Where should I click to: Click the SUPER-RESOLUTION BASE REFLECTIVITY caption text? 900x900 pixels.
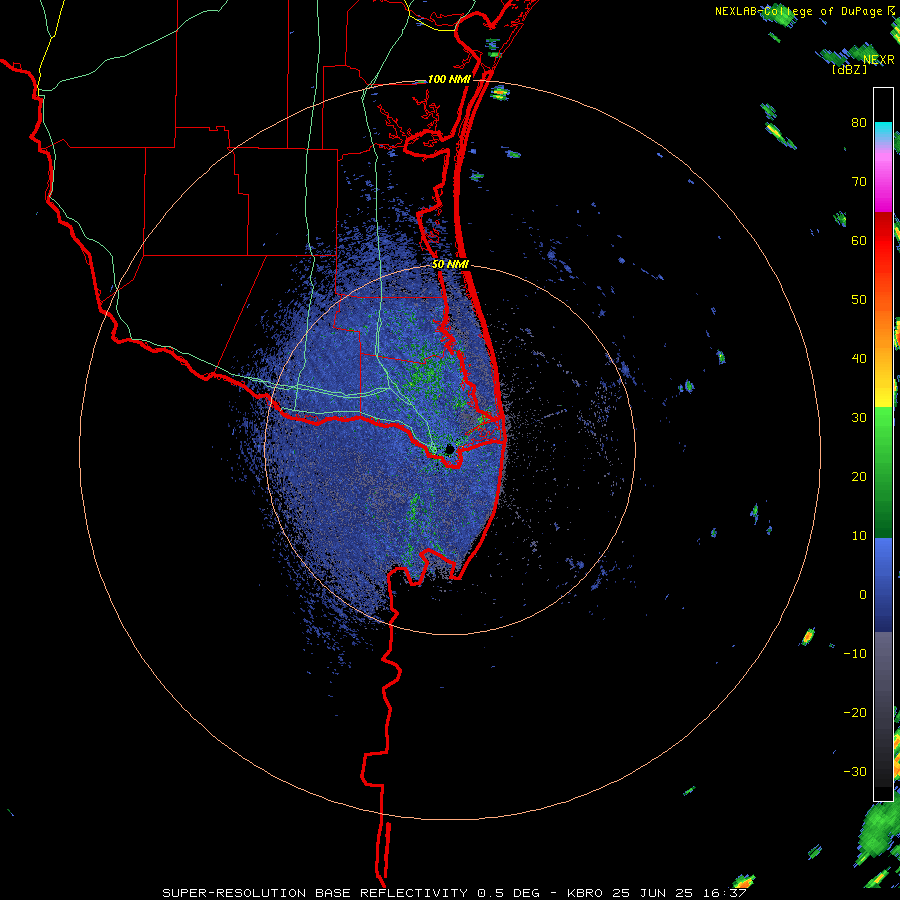tap(315, 893)
